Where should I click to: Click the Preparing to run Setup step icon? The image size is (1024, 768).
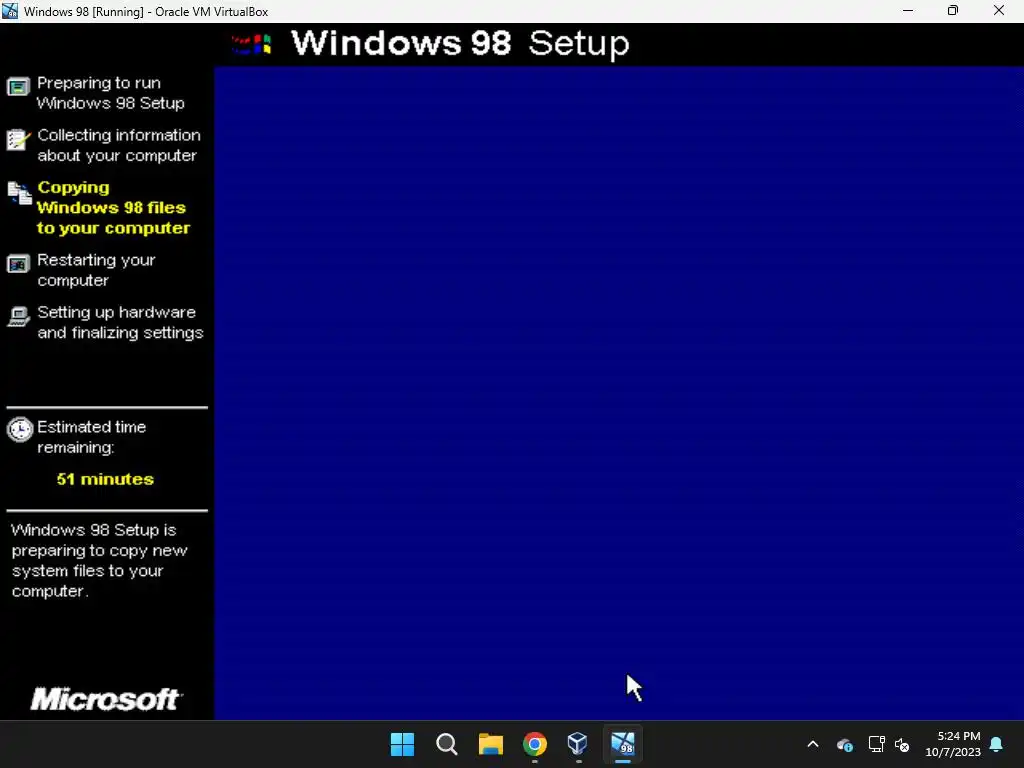coord(18,87)
